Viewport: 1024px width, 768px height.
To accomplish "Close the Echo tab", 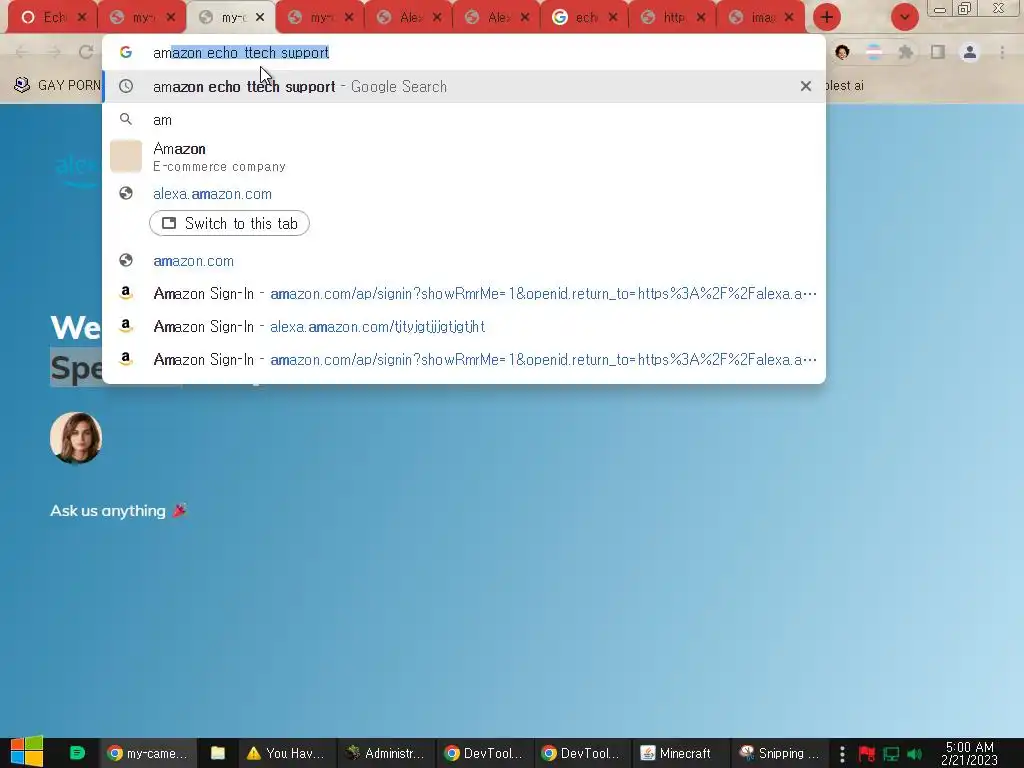I will coord(82,18).
